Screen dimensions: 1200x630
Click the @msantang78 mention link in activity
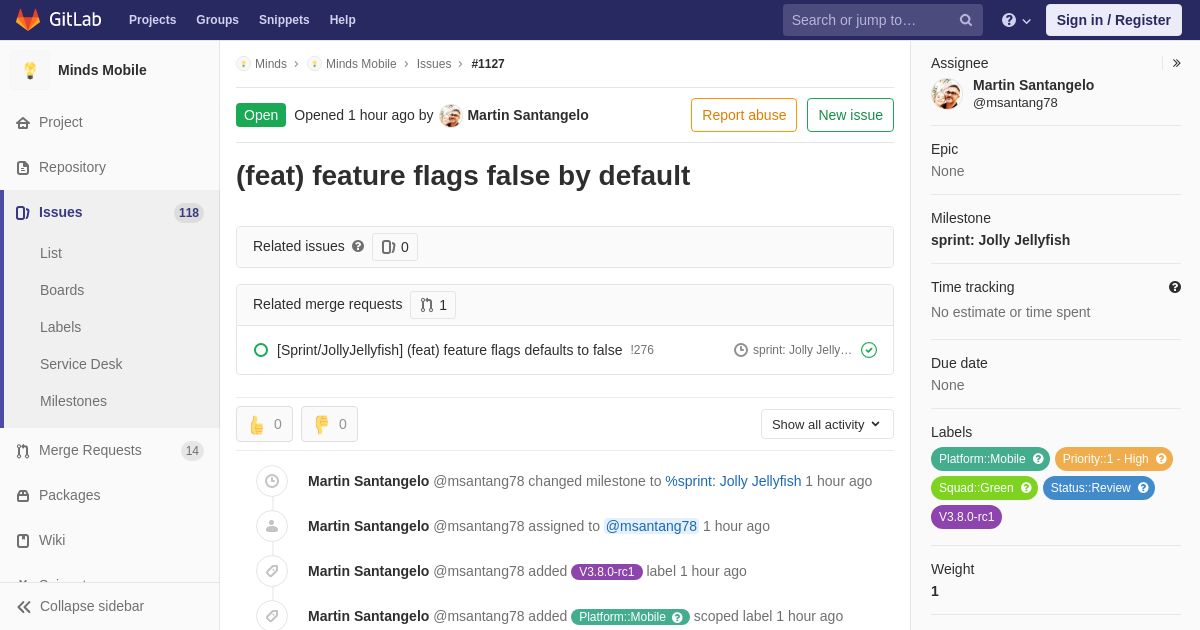click(x=651, y=526)
